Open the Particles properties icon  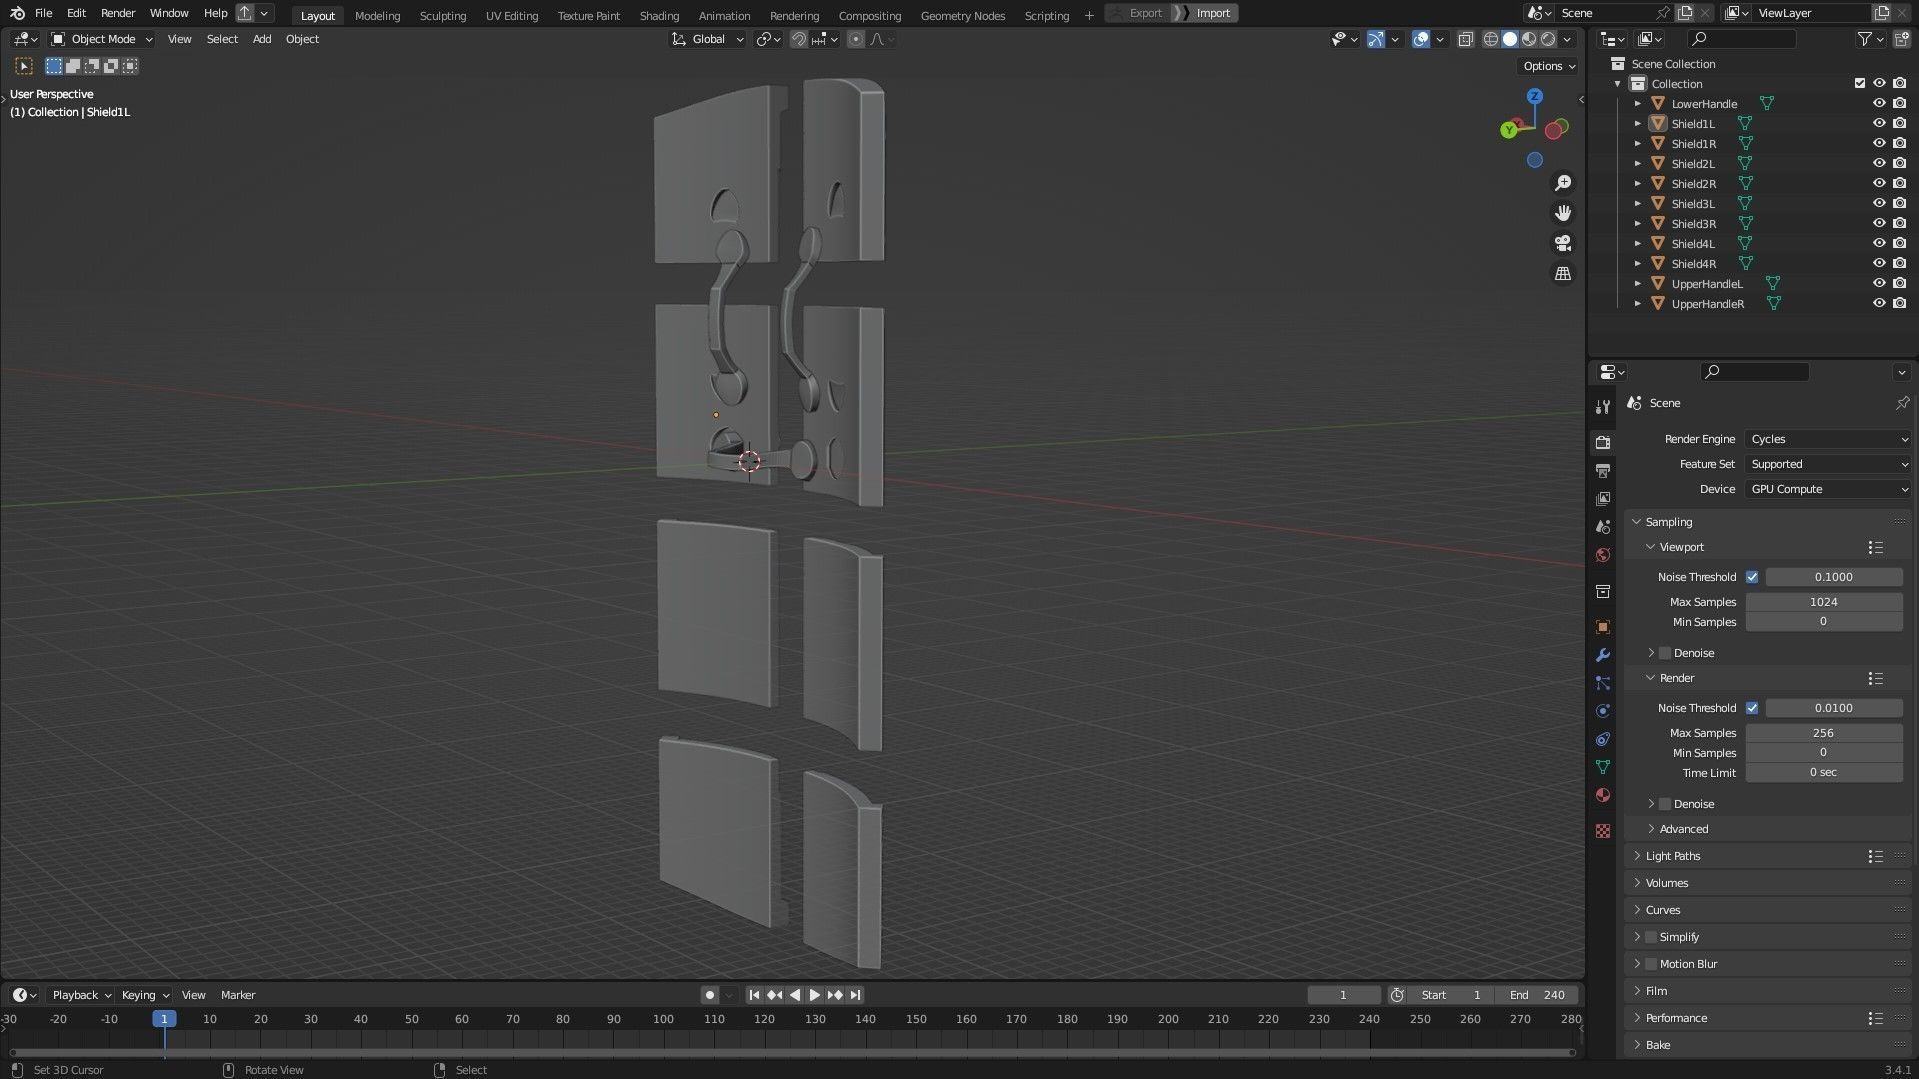coord(1603,683)
